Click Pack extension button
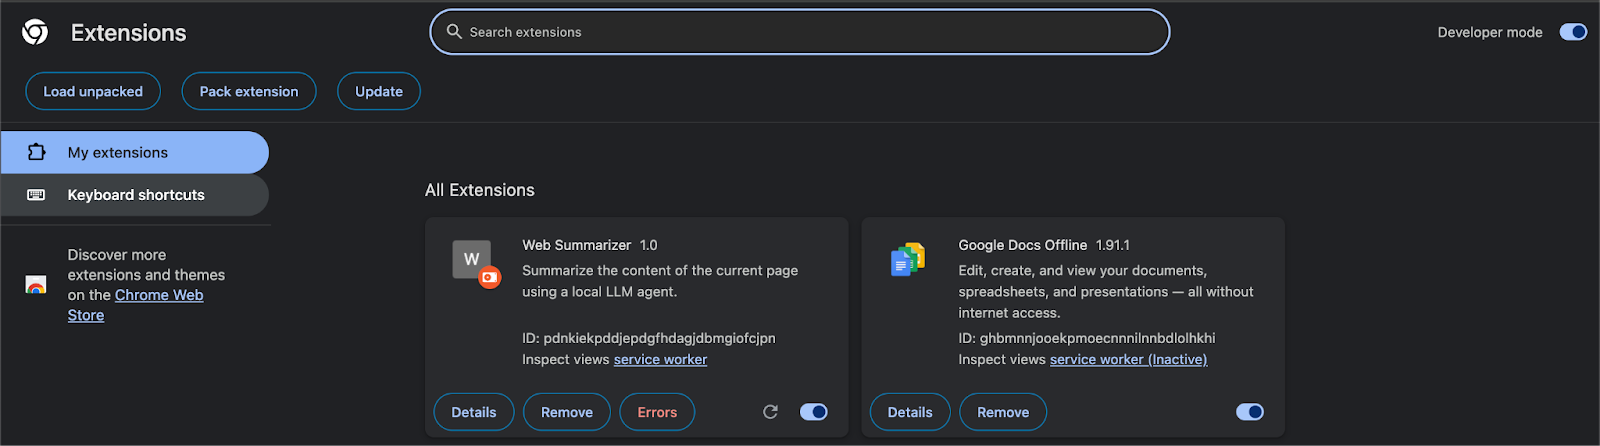This screenshot has width=1600, height=446. (249, 91)
